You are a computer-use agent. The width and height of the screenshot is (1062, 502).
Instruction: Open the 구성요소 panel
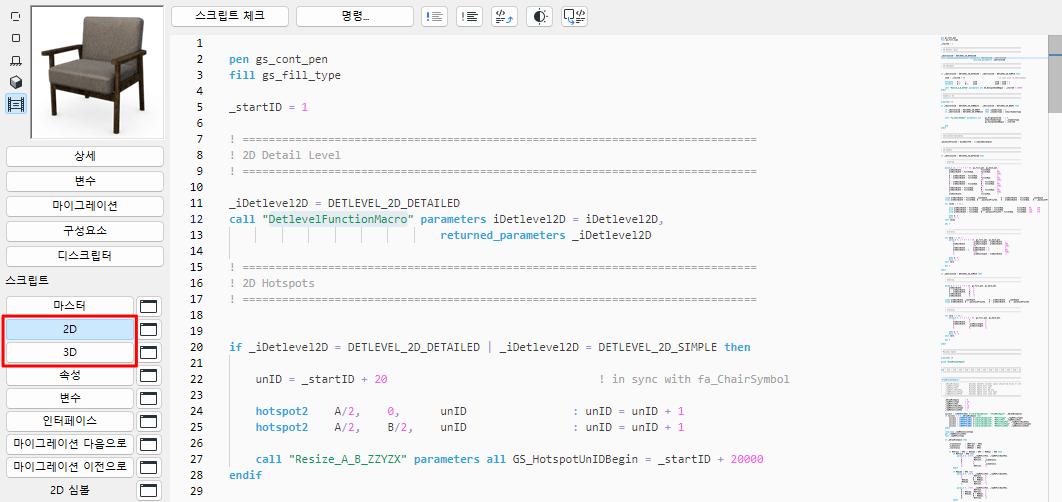(85, 231)
